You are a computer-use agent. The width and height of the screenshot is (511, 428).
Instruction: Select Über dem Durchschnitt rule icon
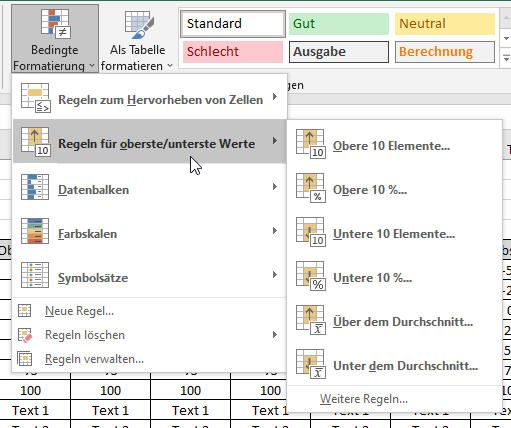(x=311, y=320)
